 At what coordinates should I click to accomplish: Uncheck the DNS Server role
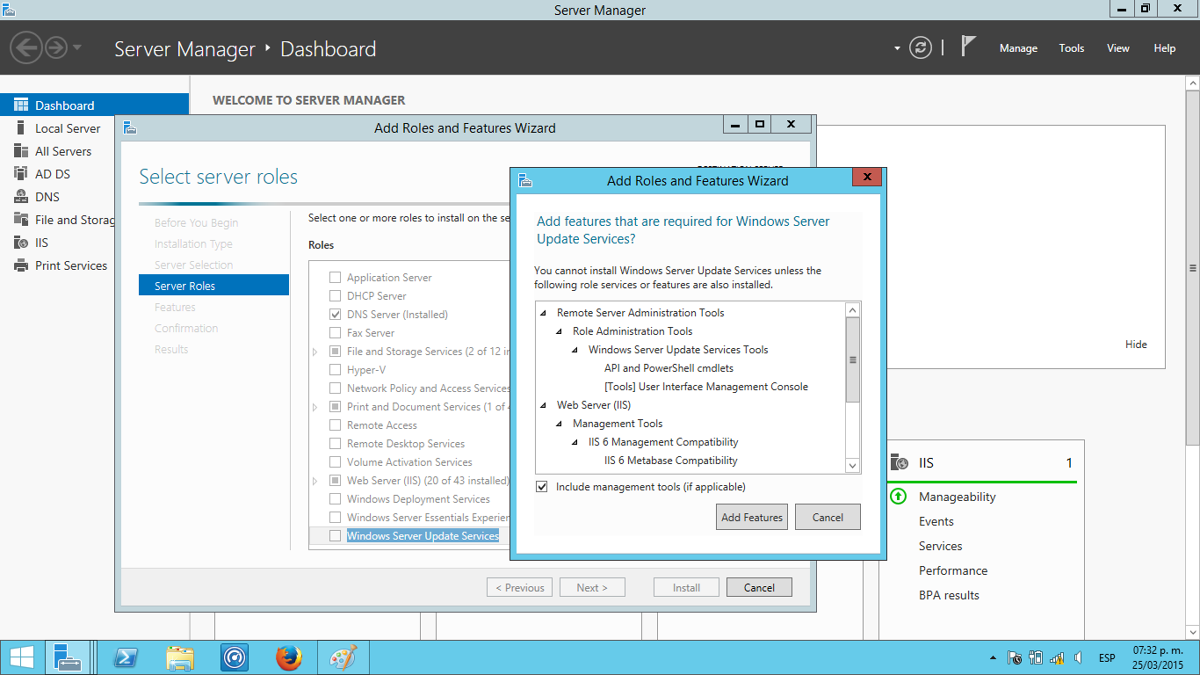pyautogui.click(x=336, y=314)
